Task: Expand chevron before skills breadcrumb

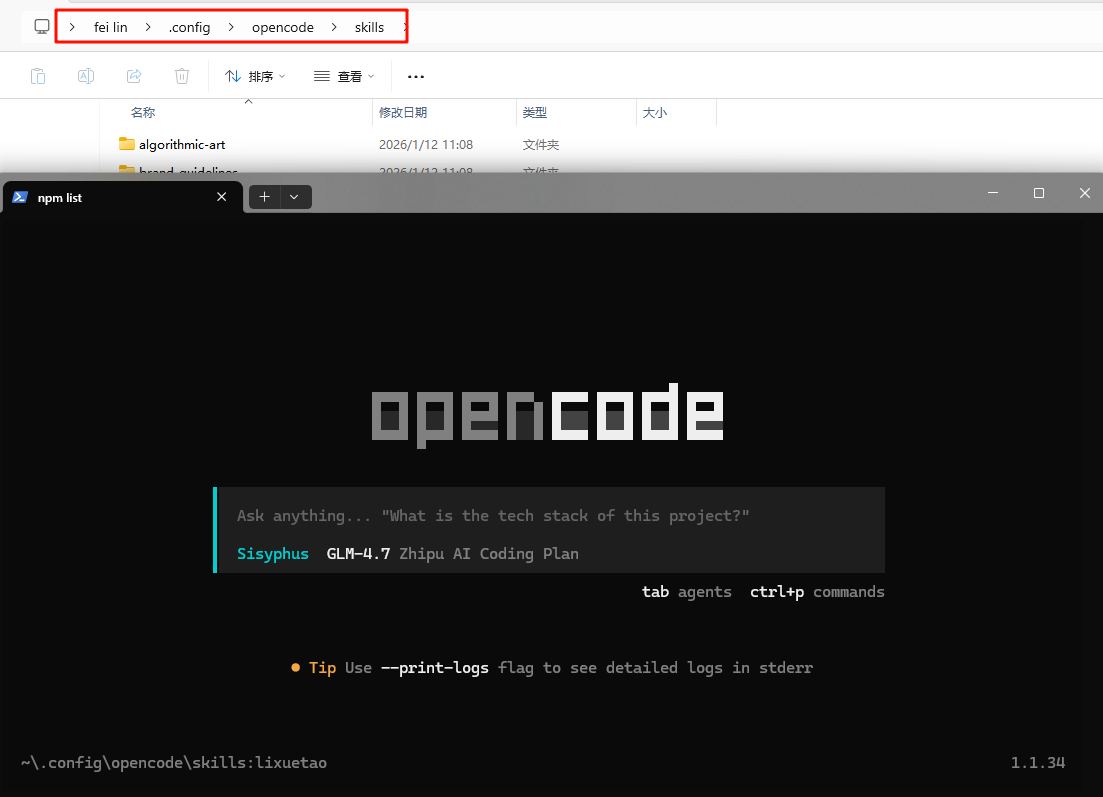Action: (x=333, y=27)
